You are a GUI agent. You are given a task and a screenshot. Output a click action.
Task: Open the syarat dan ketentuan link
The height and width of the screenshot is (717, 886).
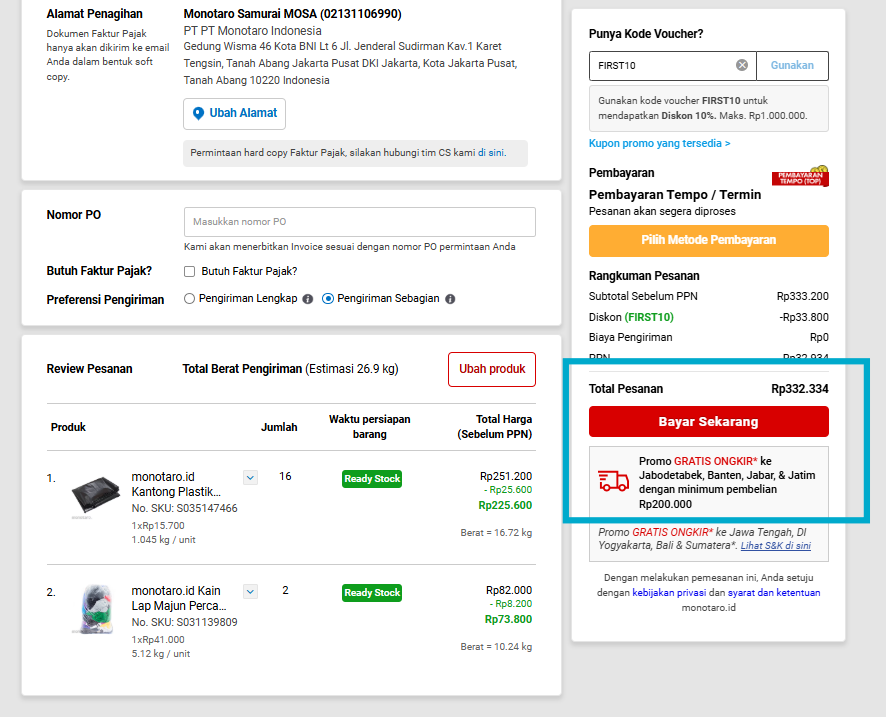(x=774, y=593)
